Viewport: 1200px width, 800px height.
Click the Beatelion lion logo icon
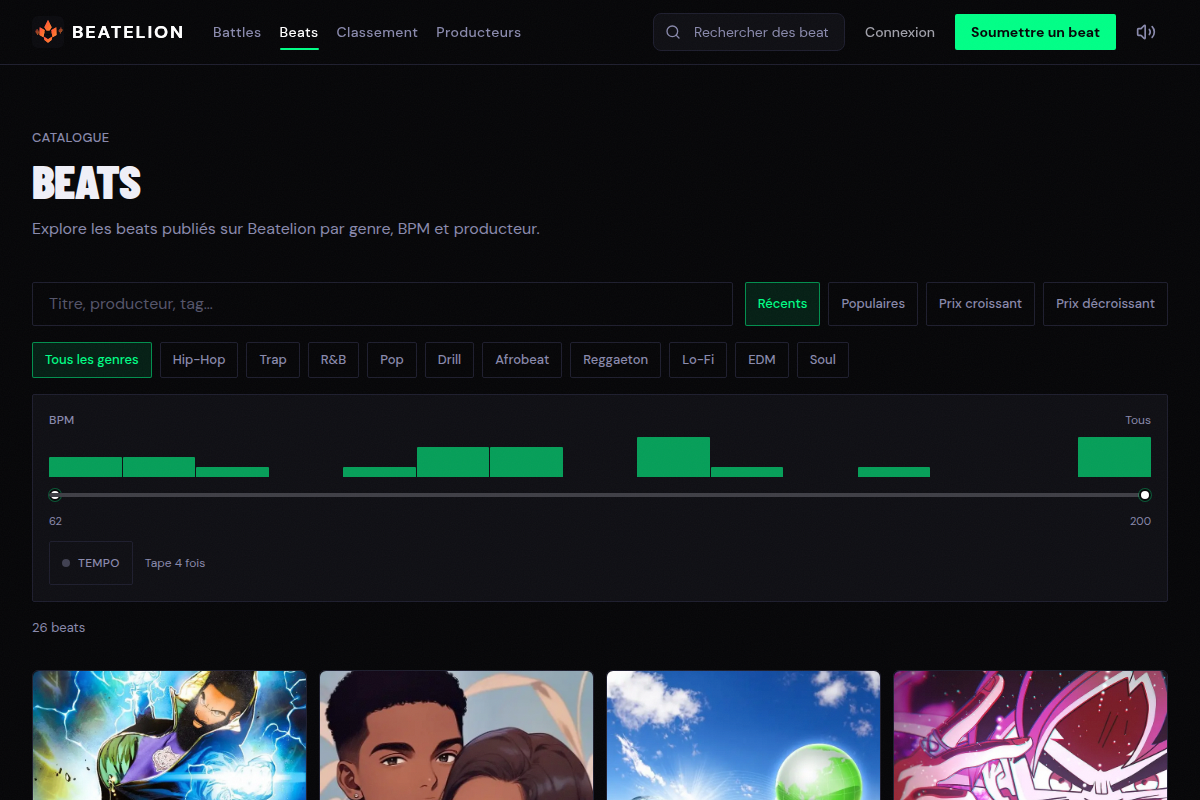point(48,32)
